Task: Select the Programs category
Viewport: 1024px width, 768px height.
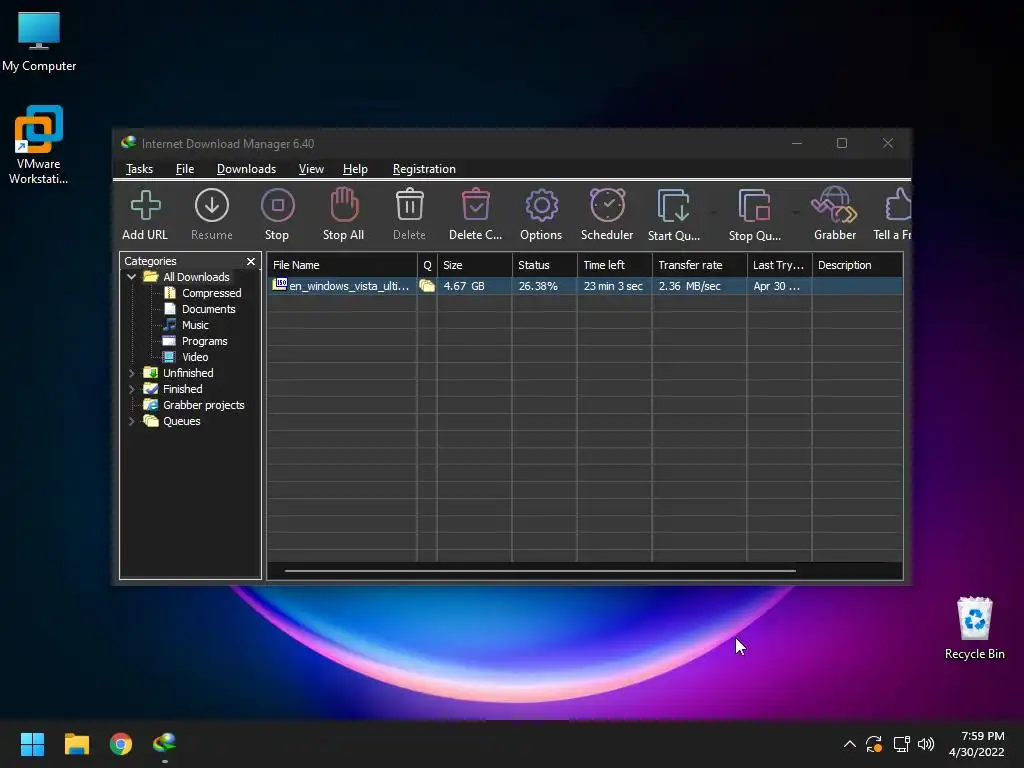Action: (204, 341)
